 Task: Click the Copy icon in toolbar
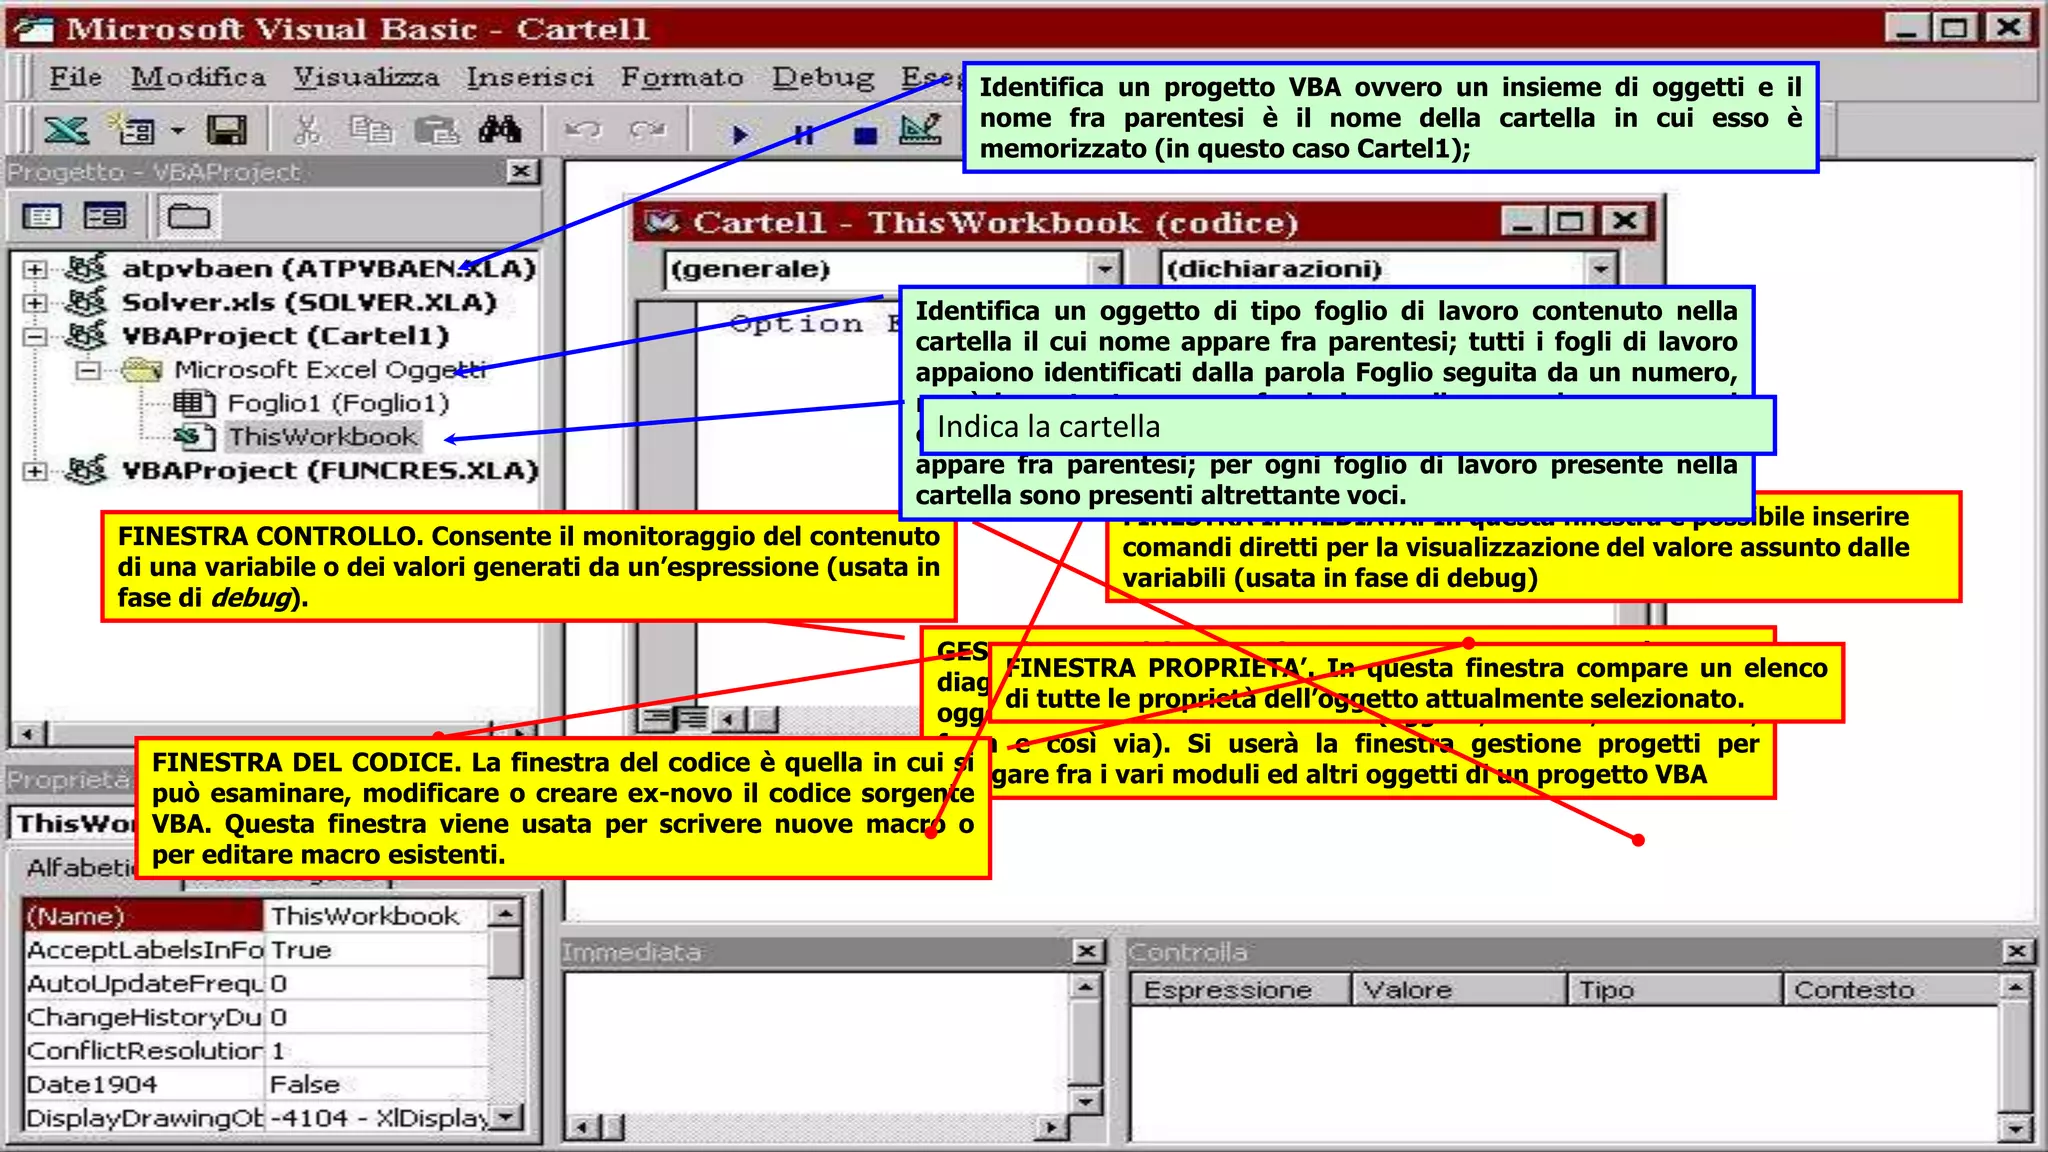tap(371, 130)
